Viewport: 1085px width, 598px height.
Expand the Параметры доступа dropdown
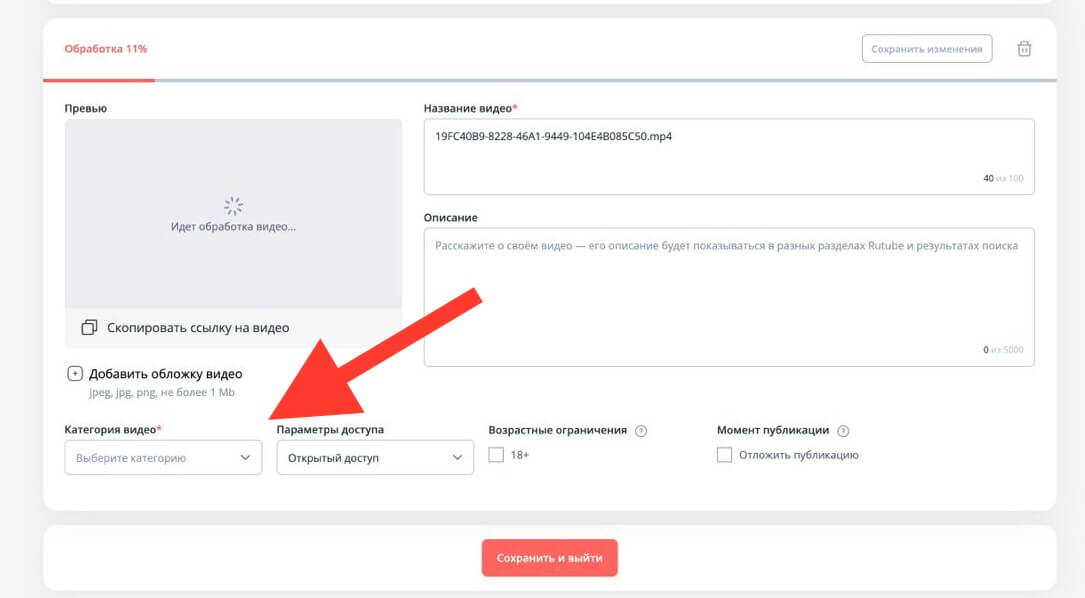click(x=374, y=458)
